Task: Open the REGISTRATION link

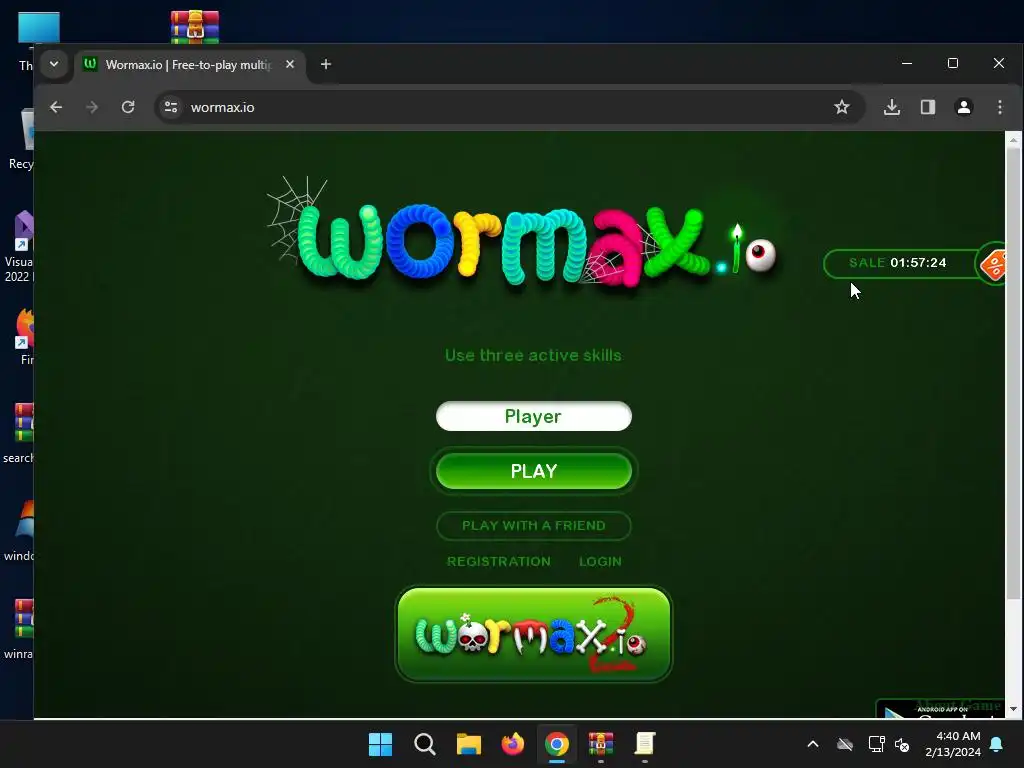Action: [x=498, y=562]
